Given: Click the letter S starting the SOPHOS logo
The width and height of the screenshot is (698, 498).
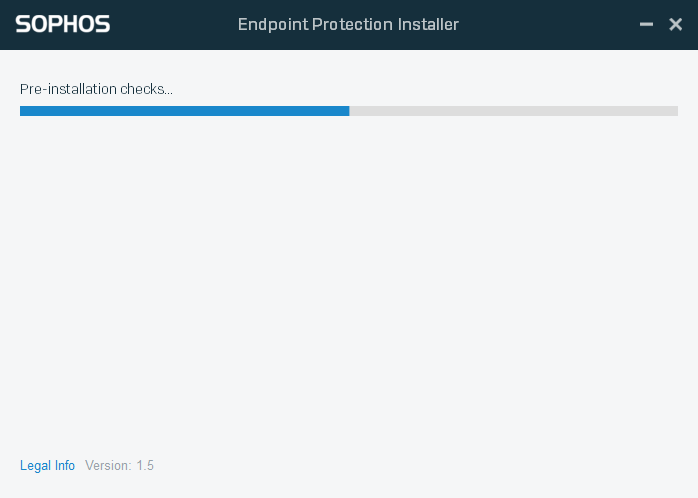Looking at the screenshot, I should tap(23, 24).
